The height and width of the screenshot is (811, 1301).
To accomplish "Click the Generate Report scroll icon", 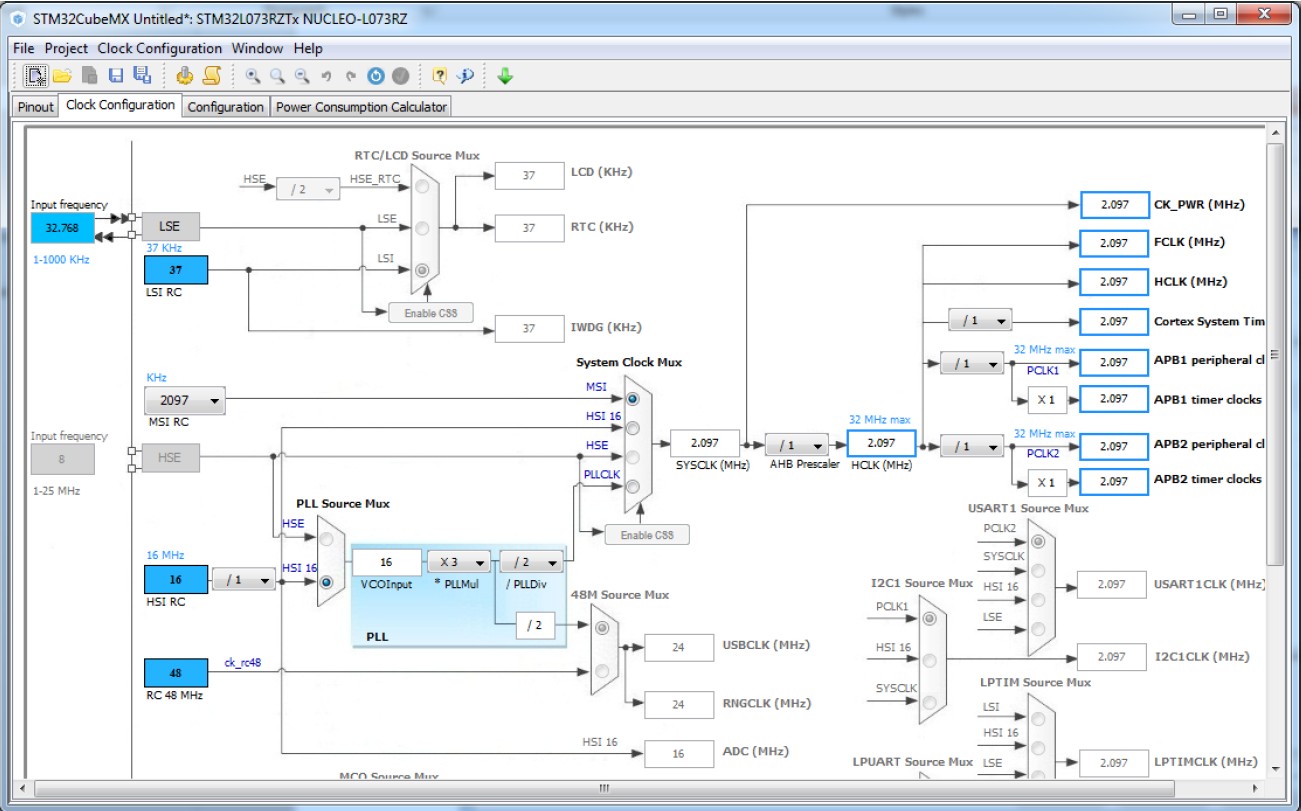I will coord(212,75).
